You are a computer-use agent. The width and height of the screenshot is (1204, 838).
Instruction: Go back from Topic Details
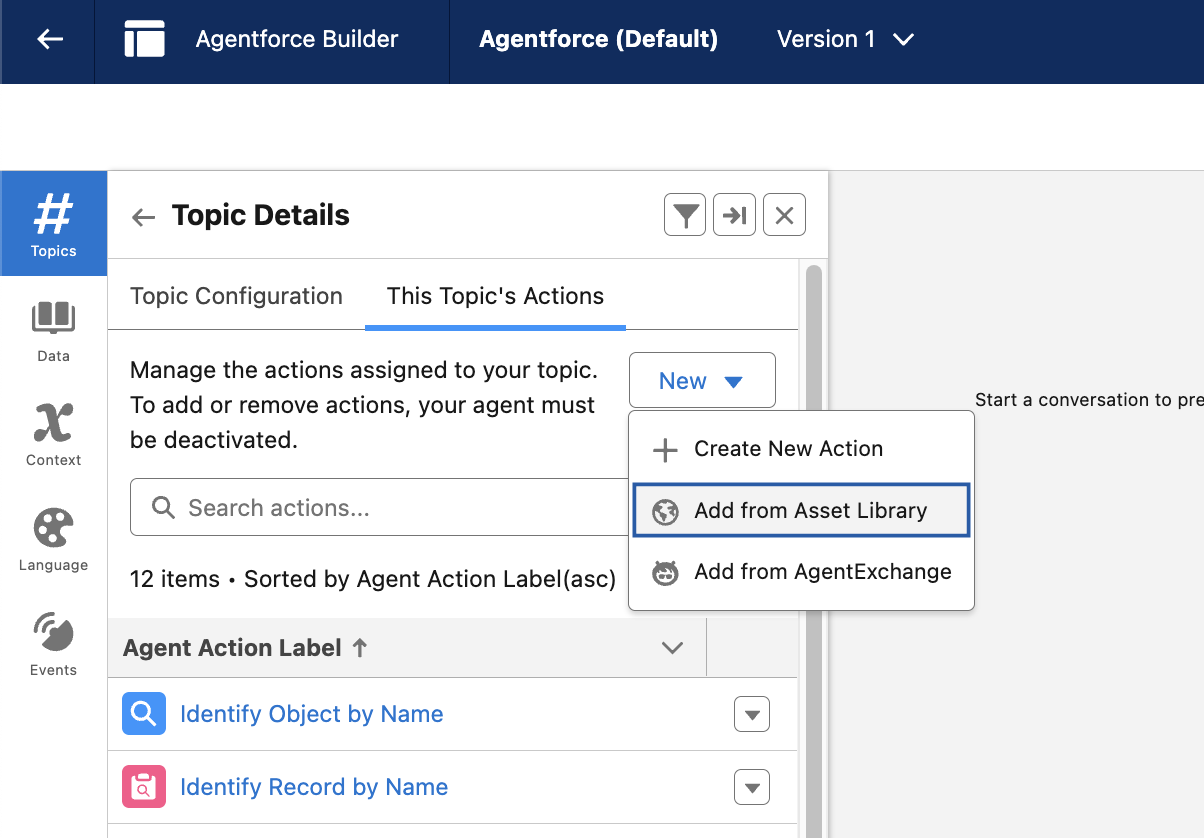(144, 217)
